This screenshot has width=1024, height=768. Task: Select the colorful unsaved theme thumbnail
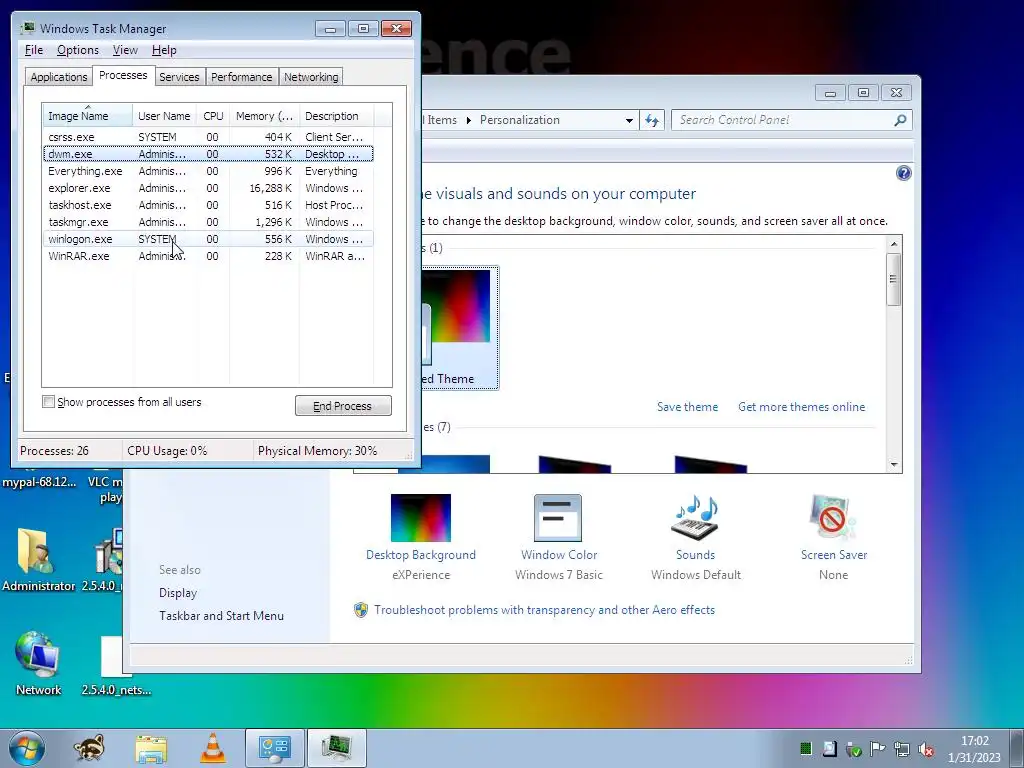[460, 327]
